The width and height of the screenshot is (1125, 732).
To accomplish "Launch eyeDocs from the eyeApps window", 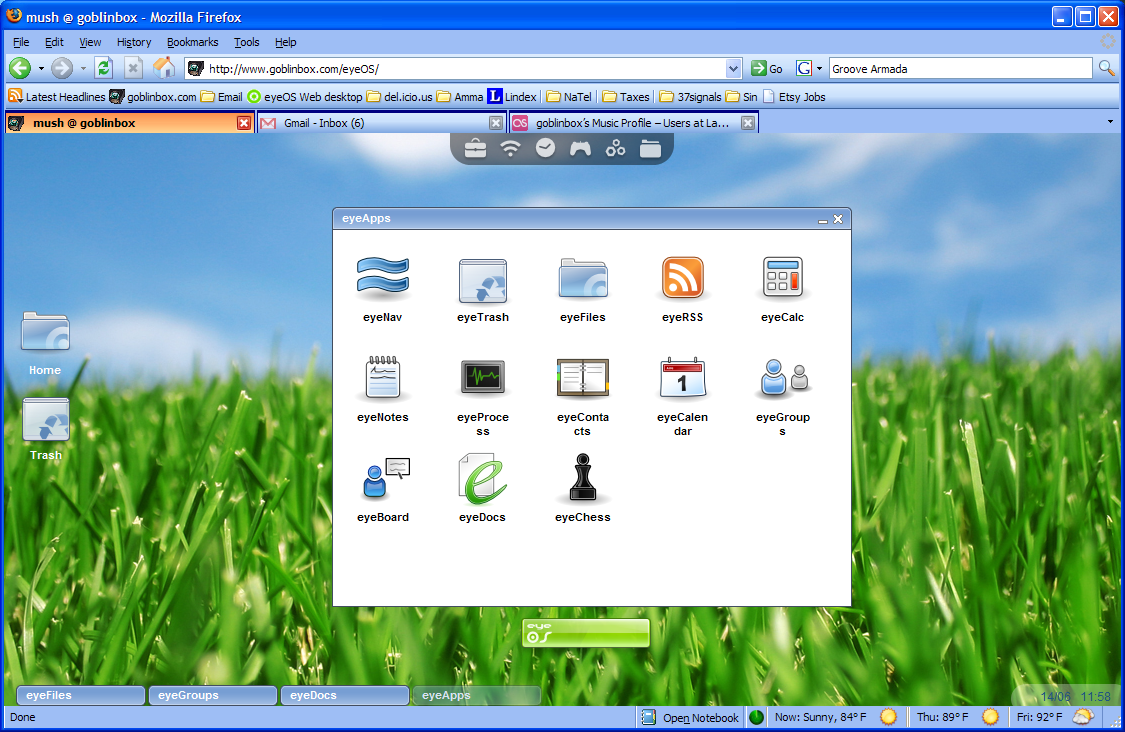I will click(x=482, y=478).
